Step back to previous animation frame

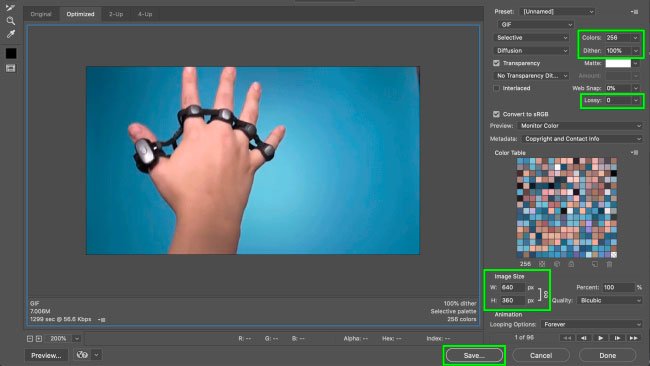[584, 338]
